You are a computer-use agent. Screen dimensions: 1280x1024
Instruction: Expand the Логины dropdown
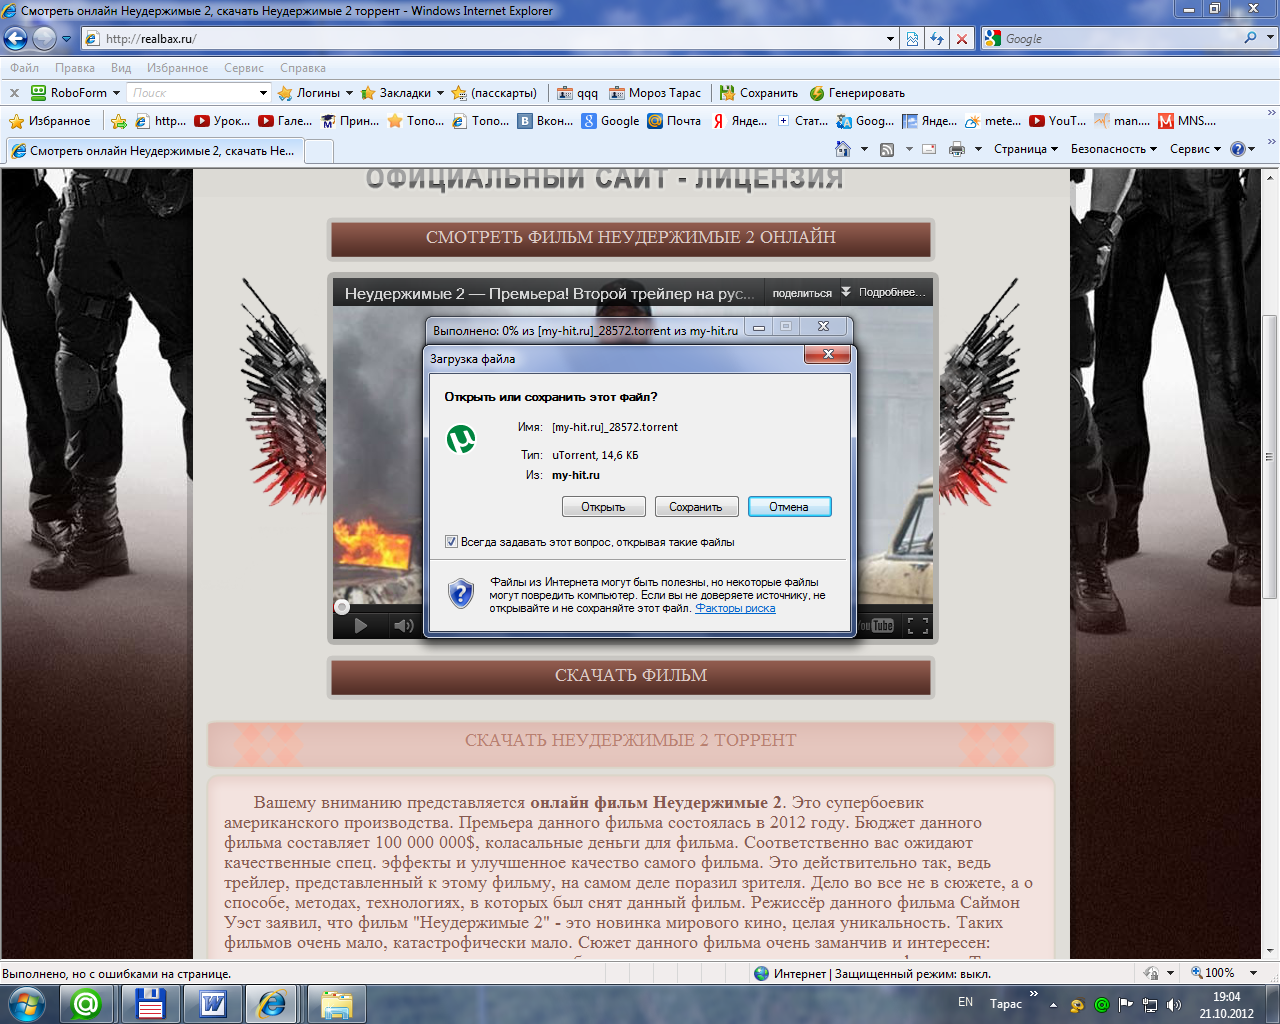click(x=349, y=93)
